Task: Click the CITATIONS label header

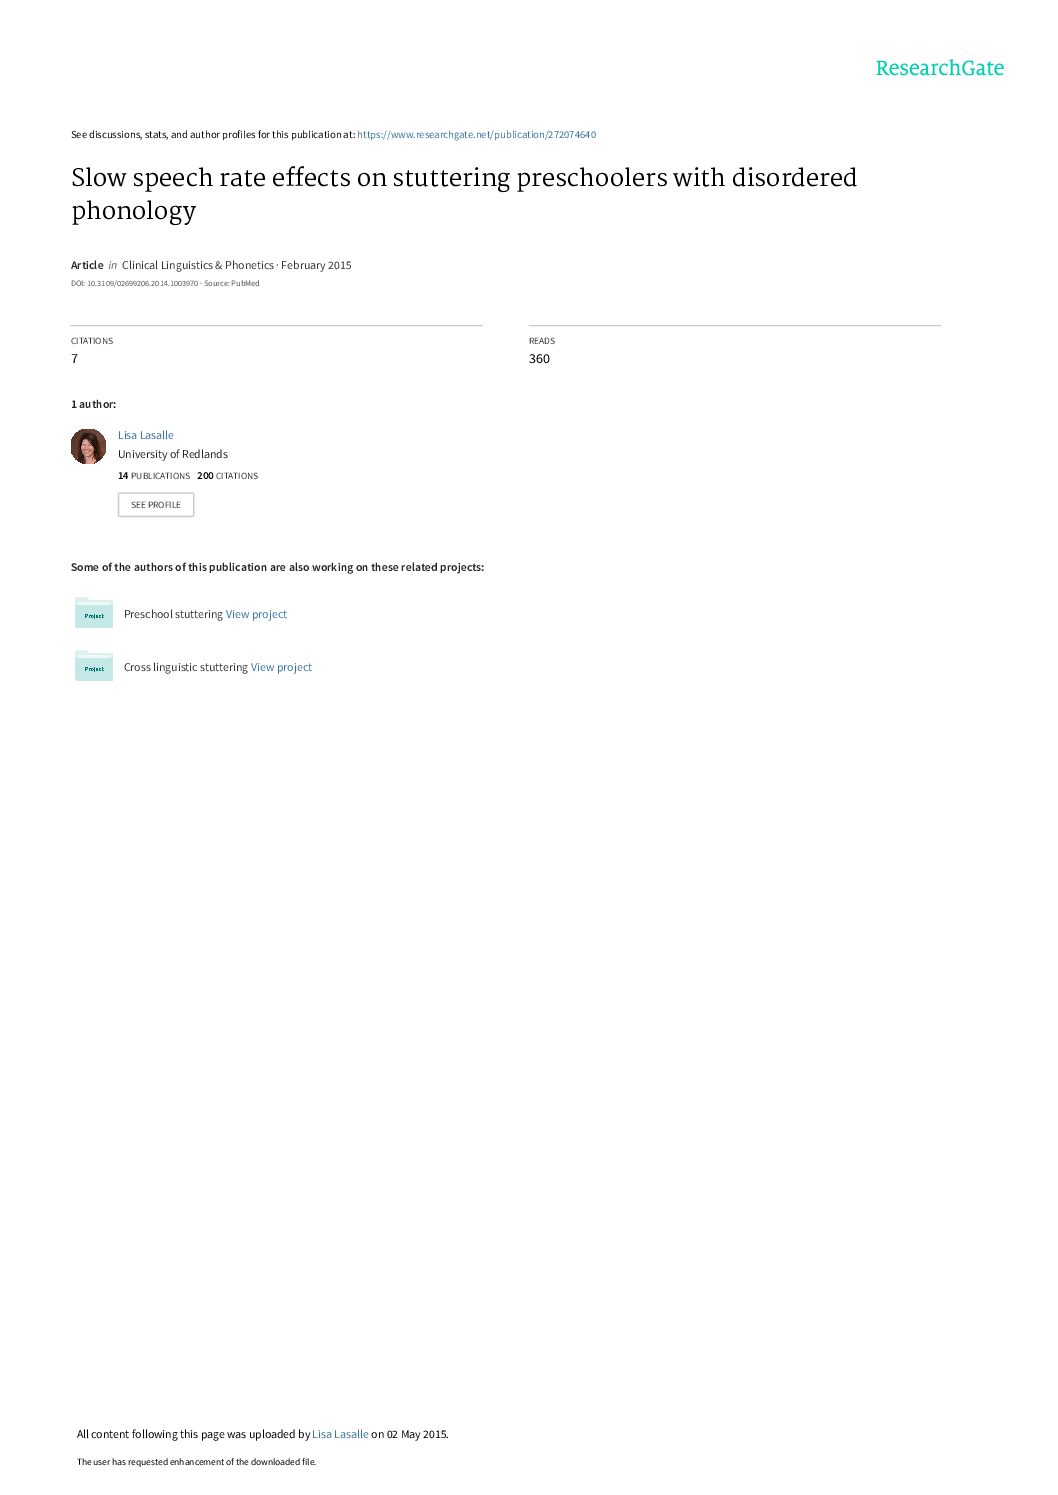Action: coord(92,341)
